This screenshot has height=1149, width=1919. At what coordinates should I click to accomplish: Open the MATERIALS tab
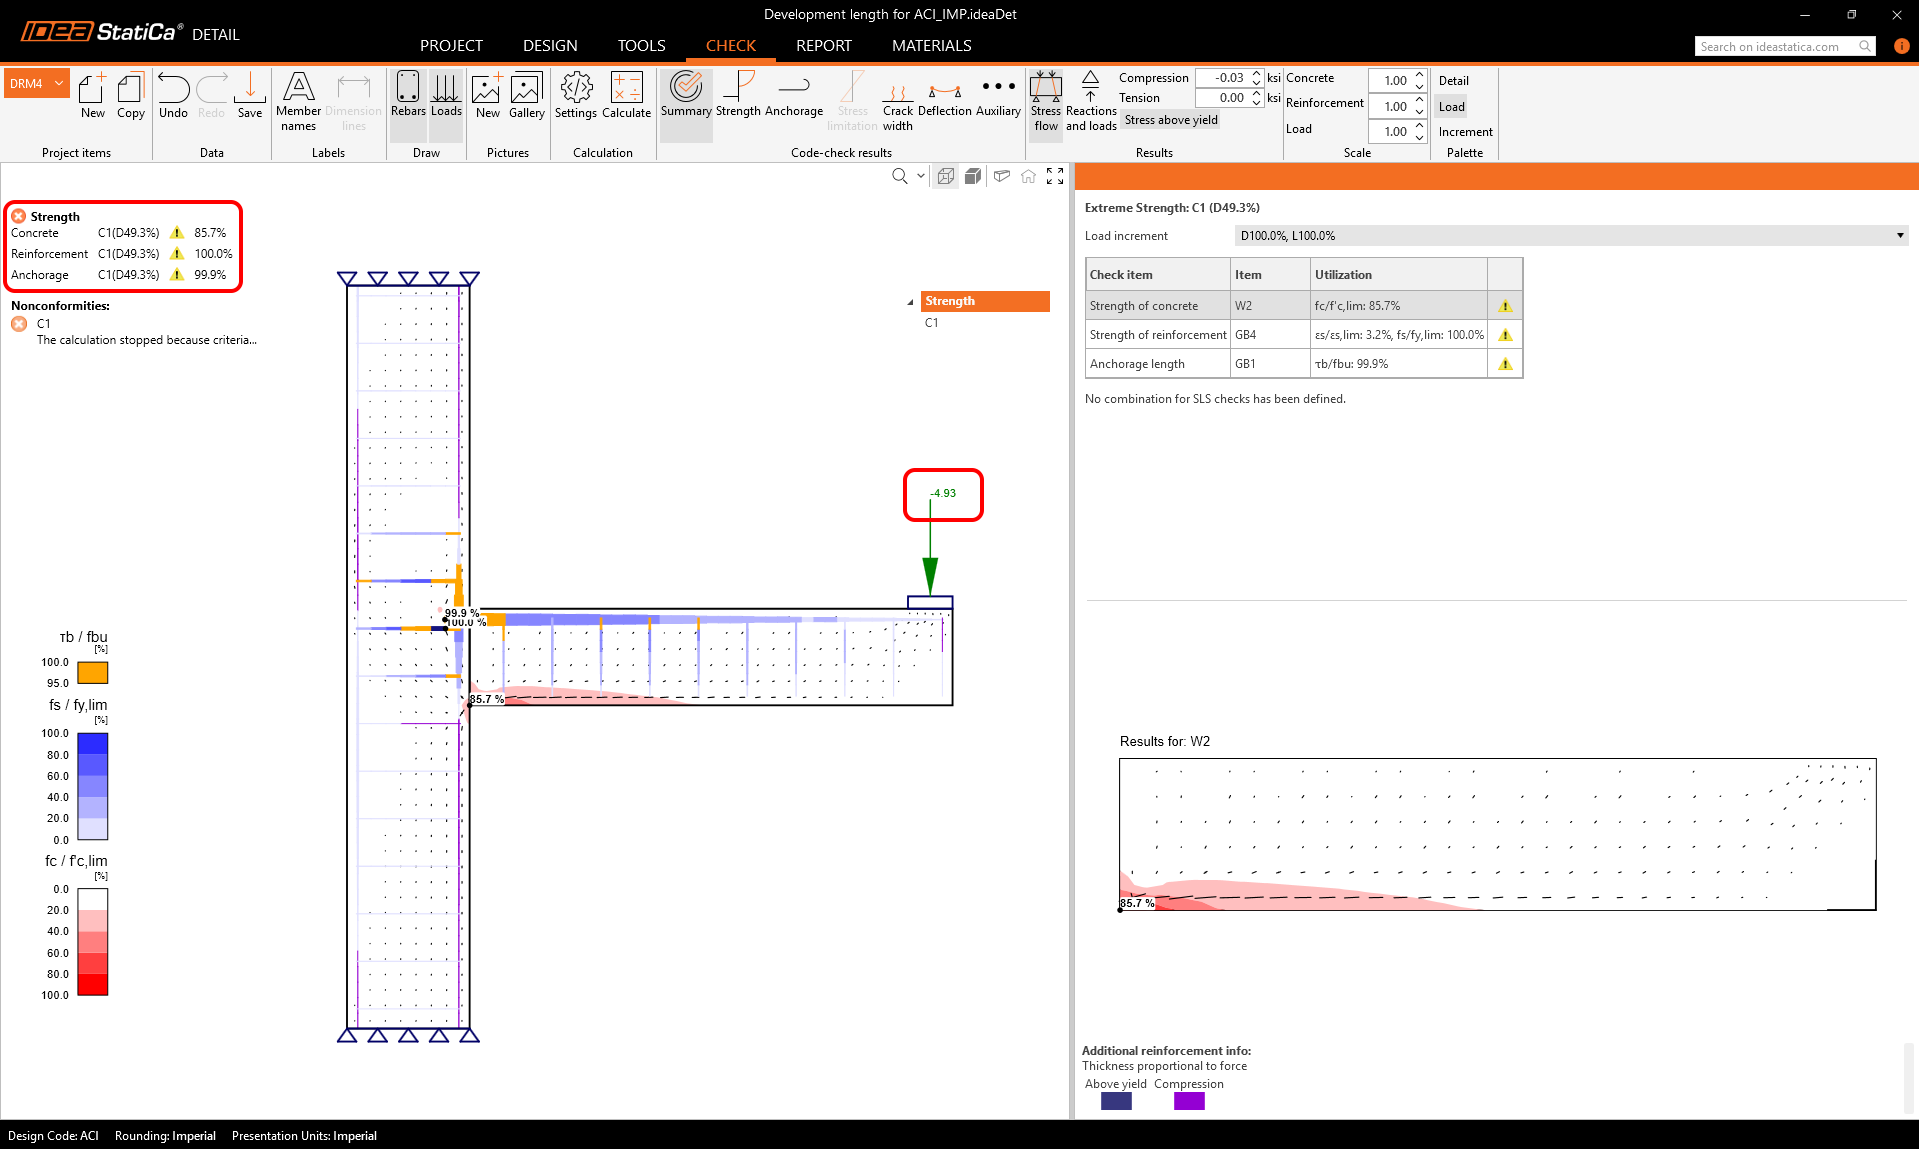(931, 46)
